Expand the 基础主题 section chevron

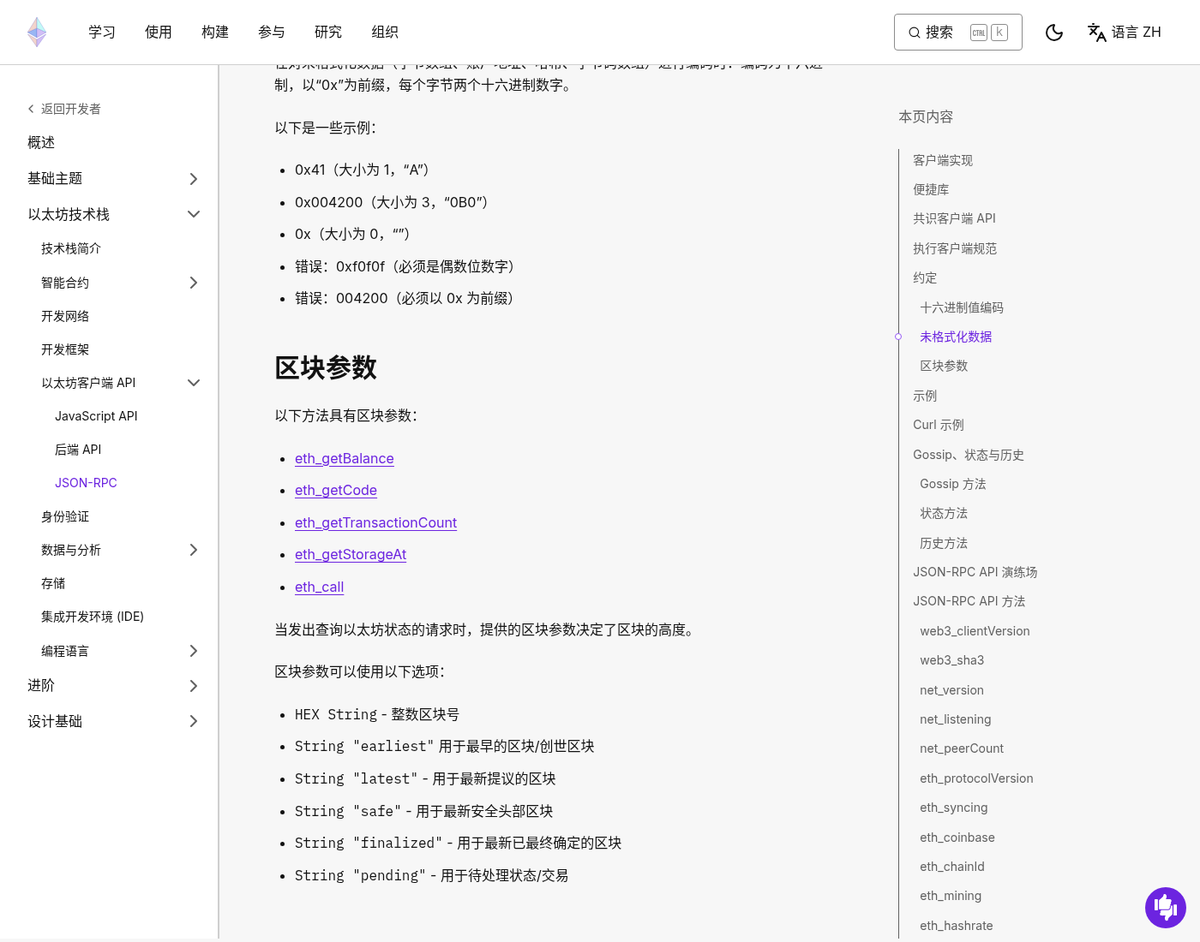pos(194,179)
